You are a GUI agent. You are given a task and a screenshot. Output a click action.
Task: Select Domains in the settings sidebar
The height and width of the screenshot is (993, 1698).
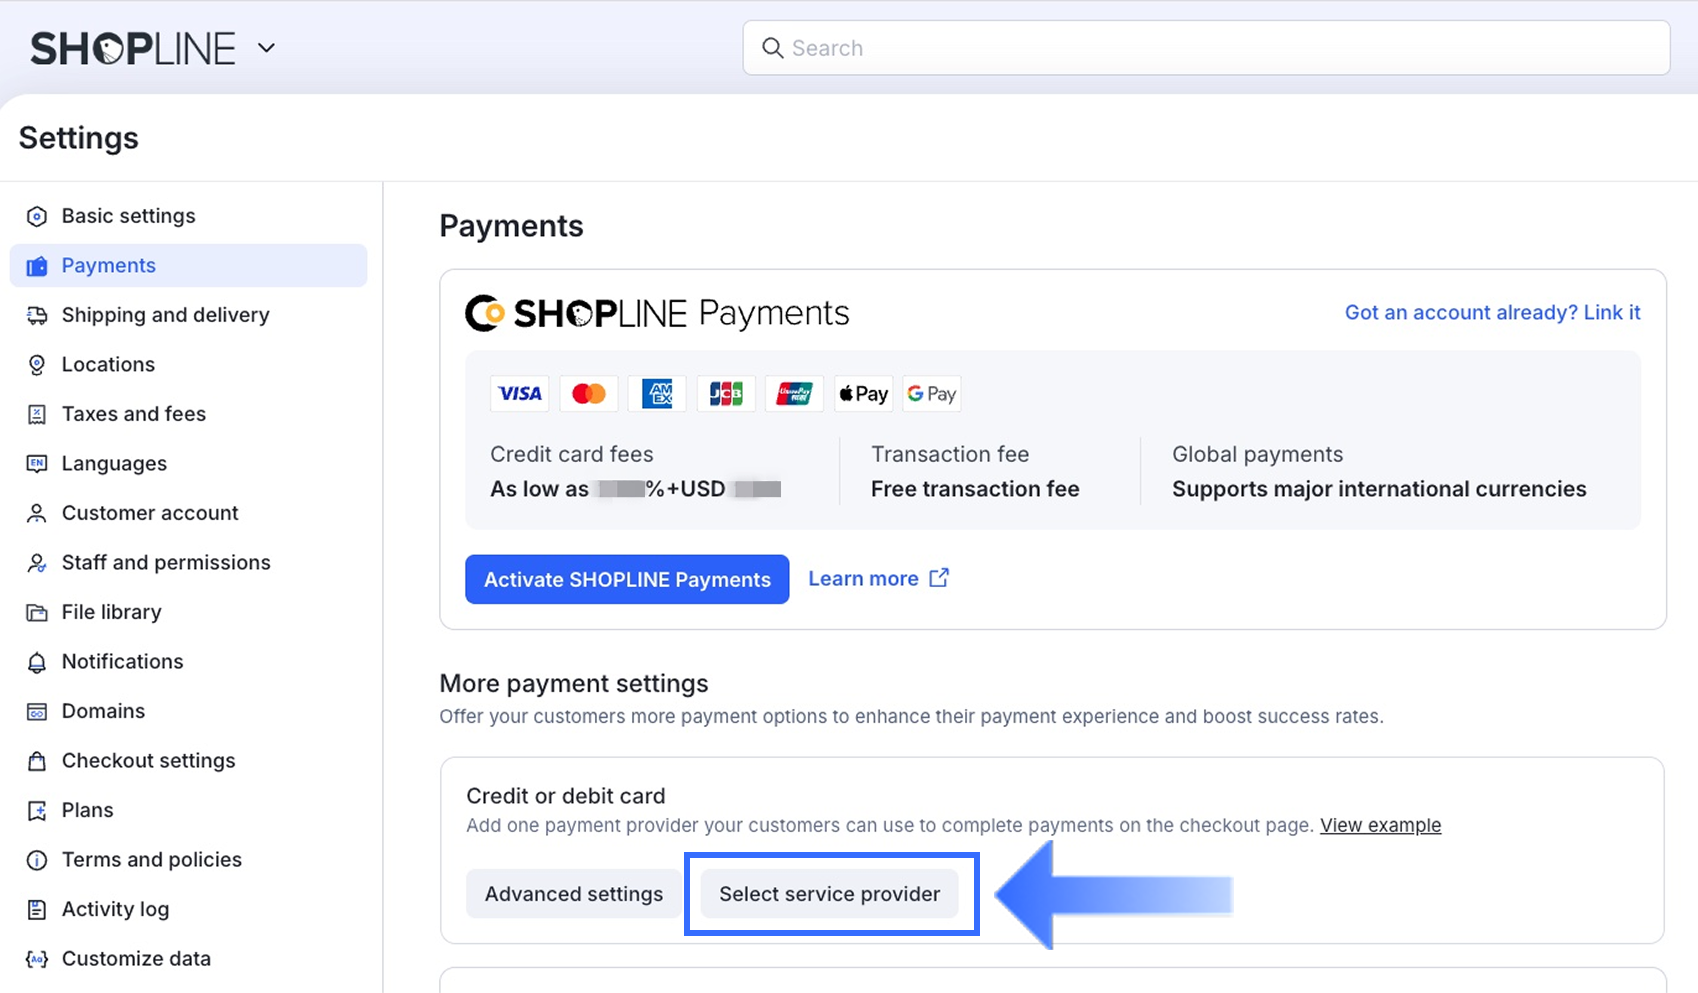(103, 711)
